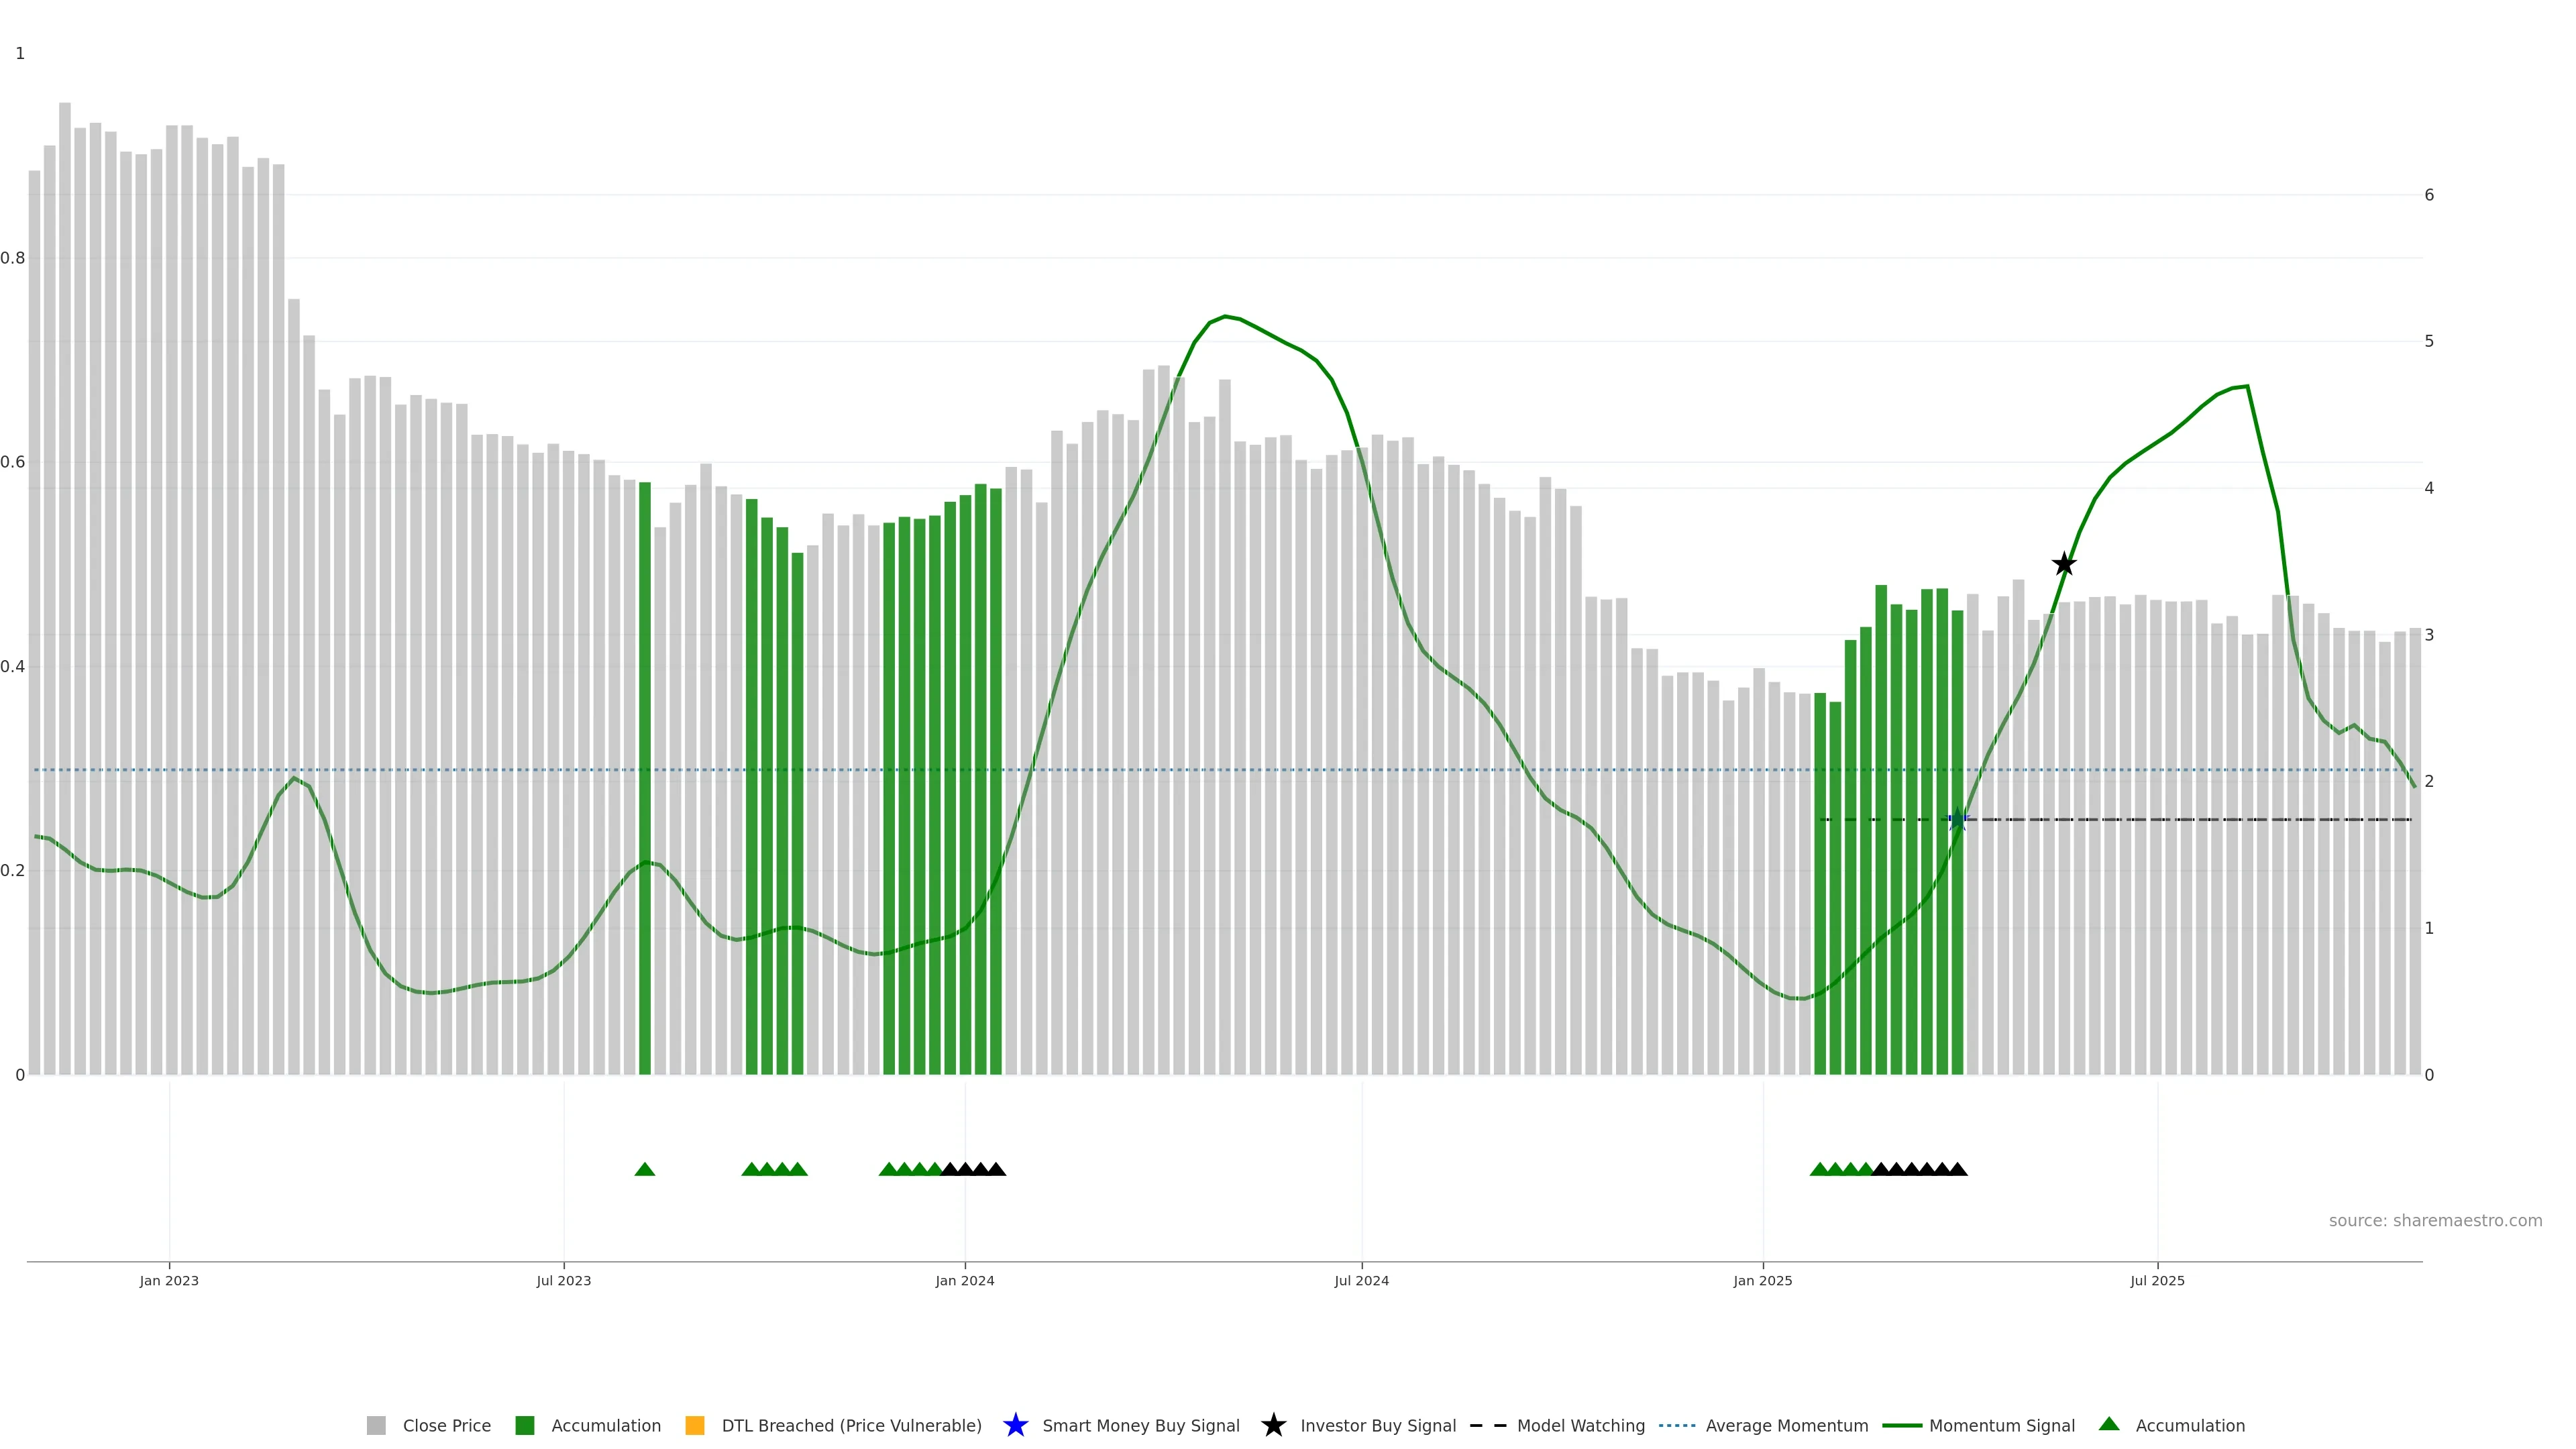Screen dimensions: 2576x1449
Task: Click the first green triangle in 2025 cluster
Action: click(1820, 1169)
